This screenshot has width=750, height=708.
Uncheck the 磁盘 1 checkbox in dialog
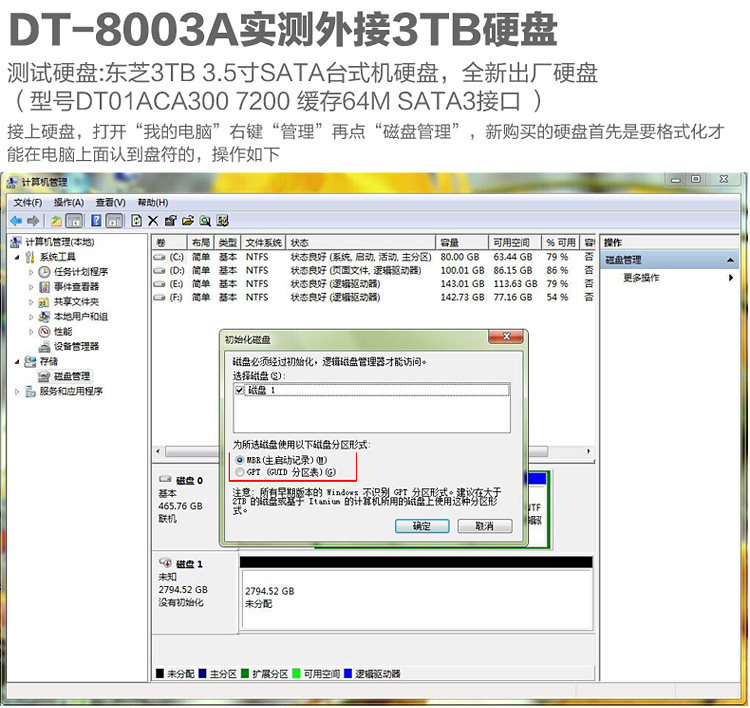click(x=240, y=390)
